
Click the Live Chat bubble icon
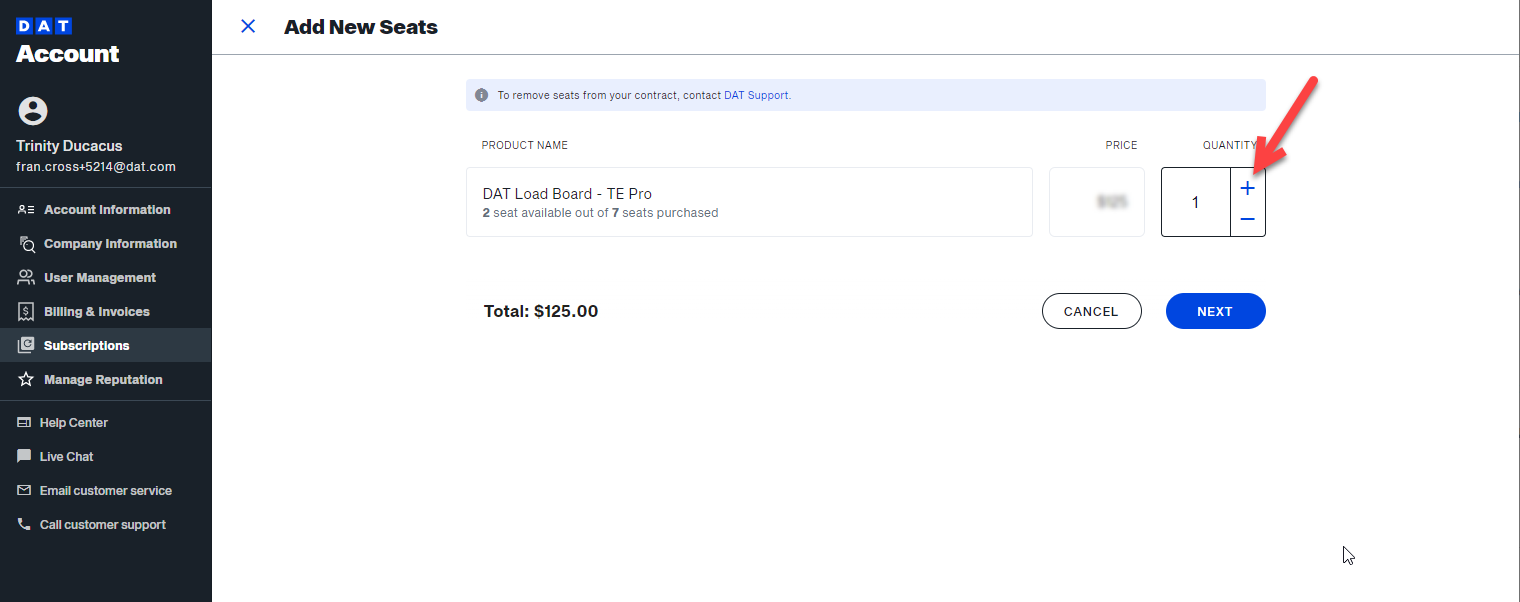[x=24, y=456]
